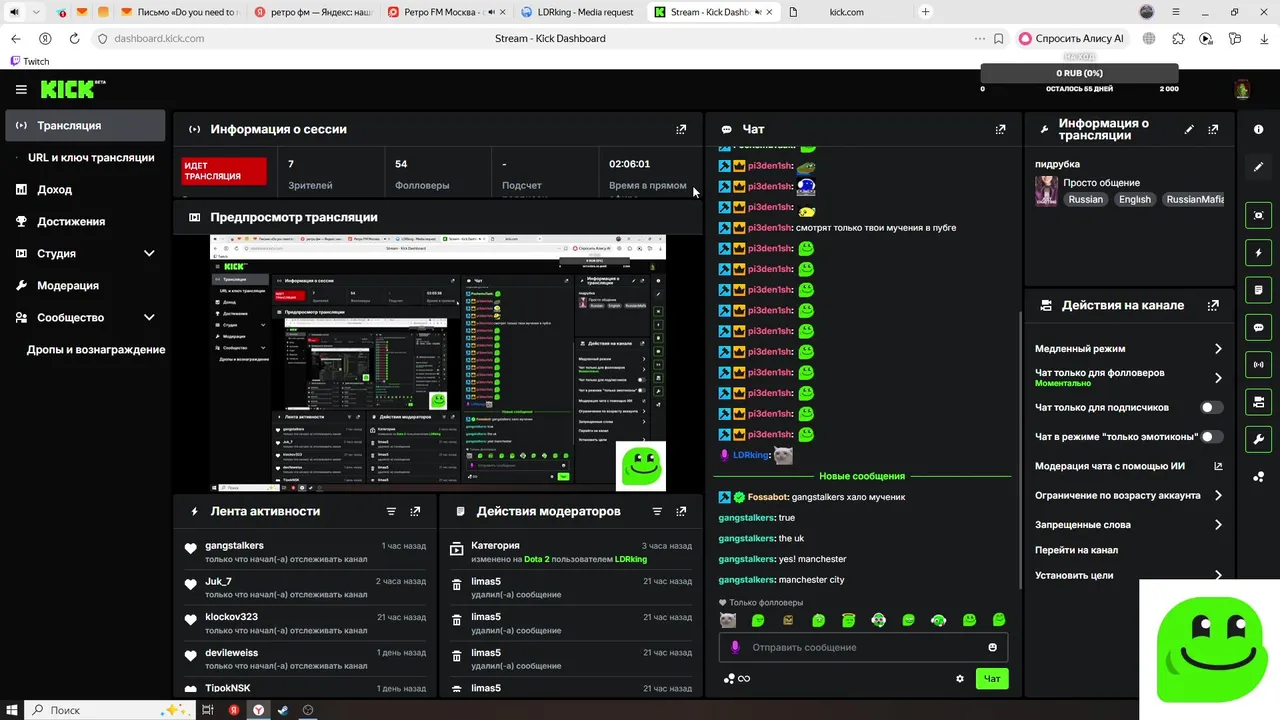Image resolution: width=1280 pixels, height=720 pixels.
Task: Switch to the Ретро FM Москва browser tab
Action: [x=445, y=12]
